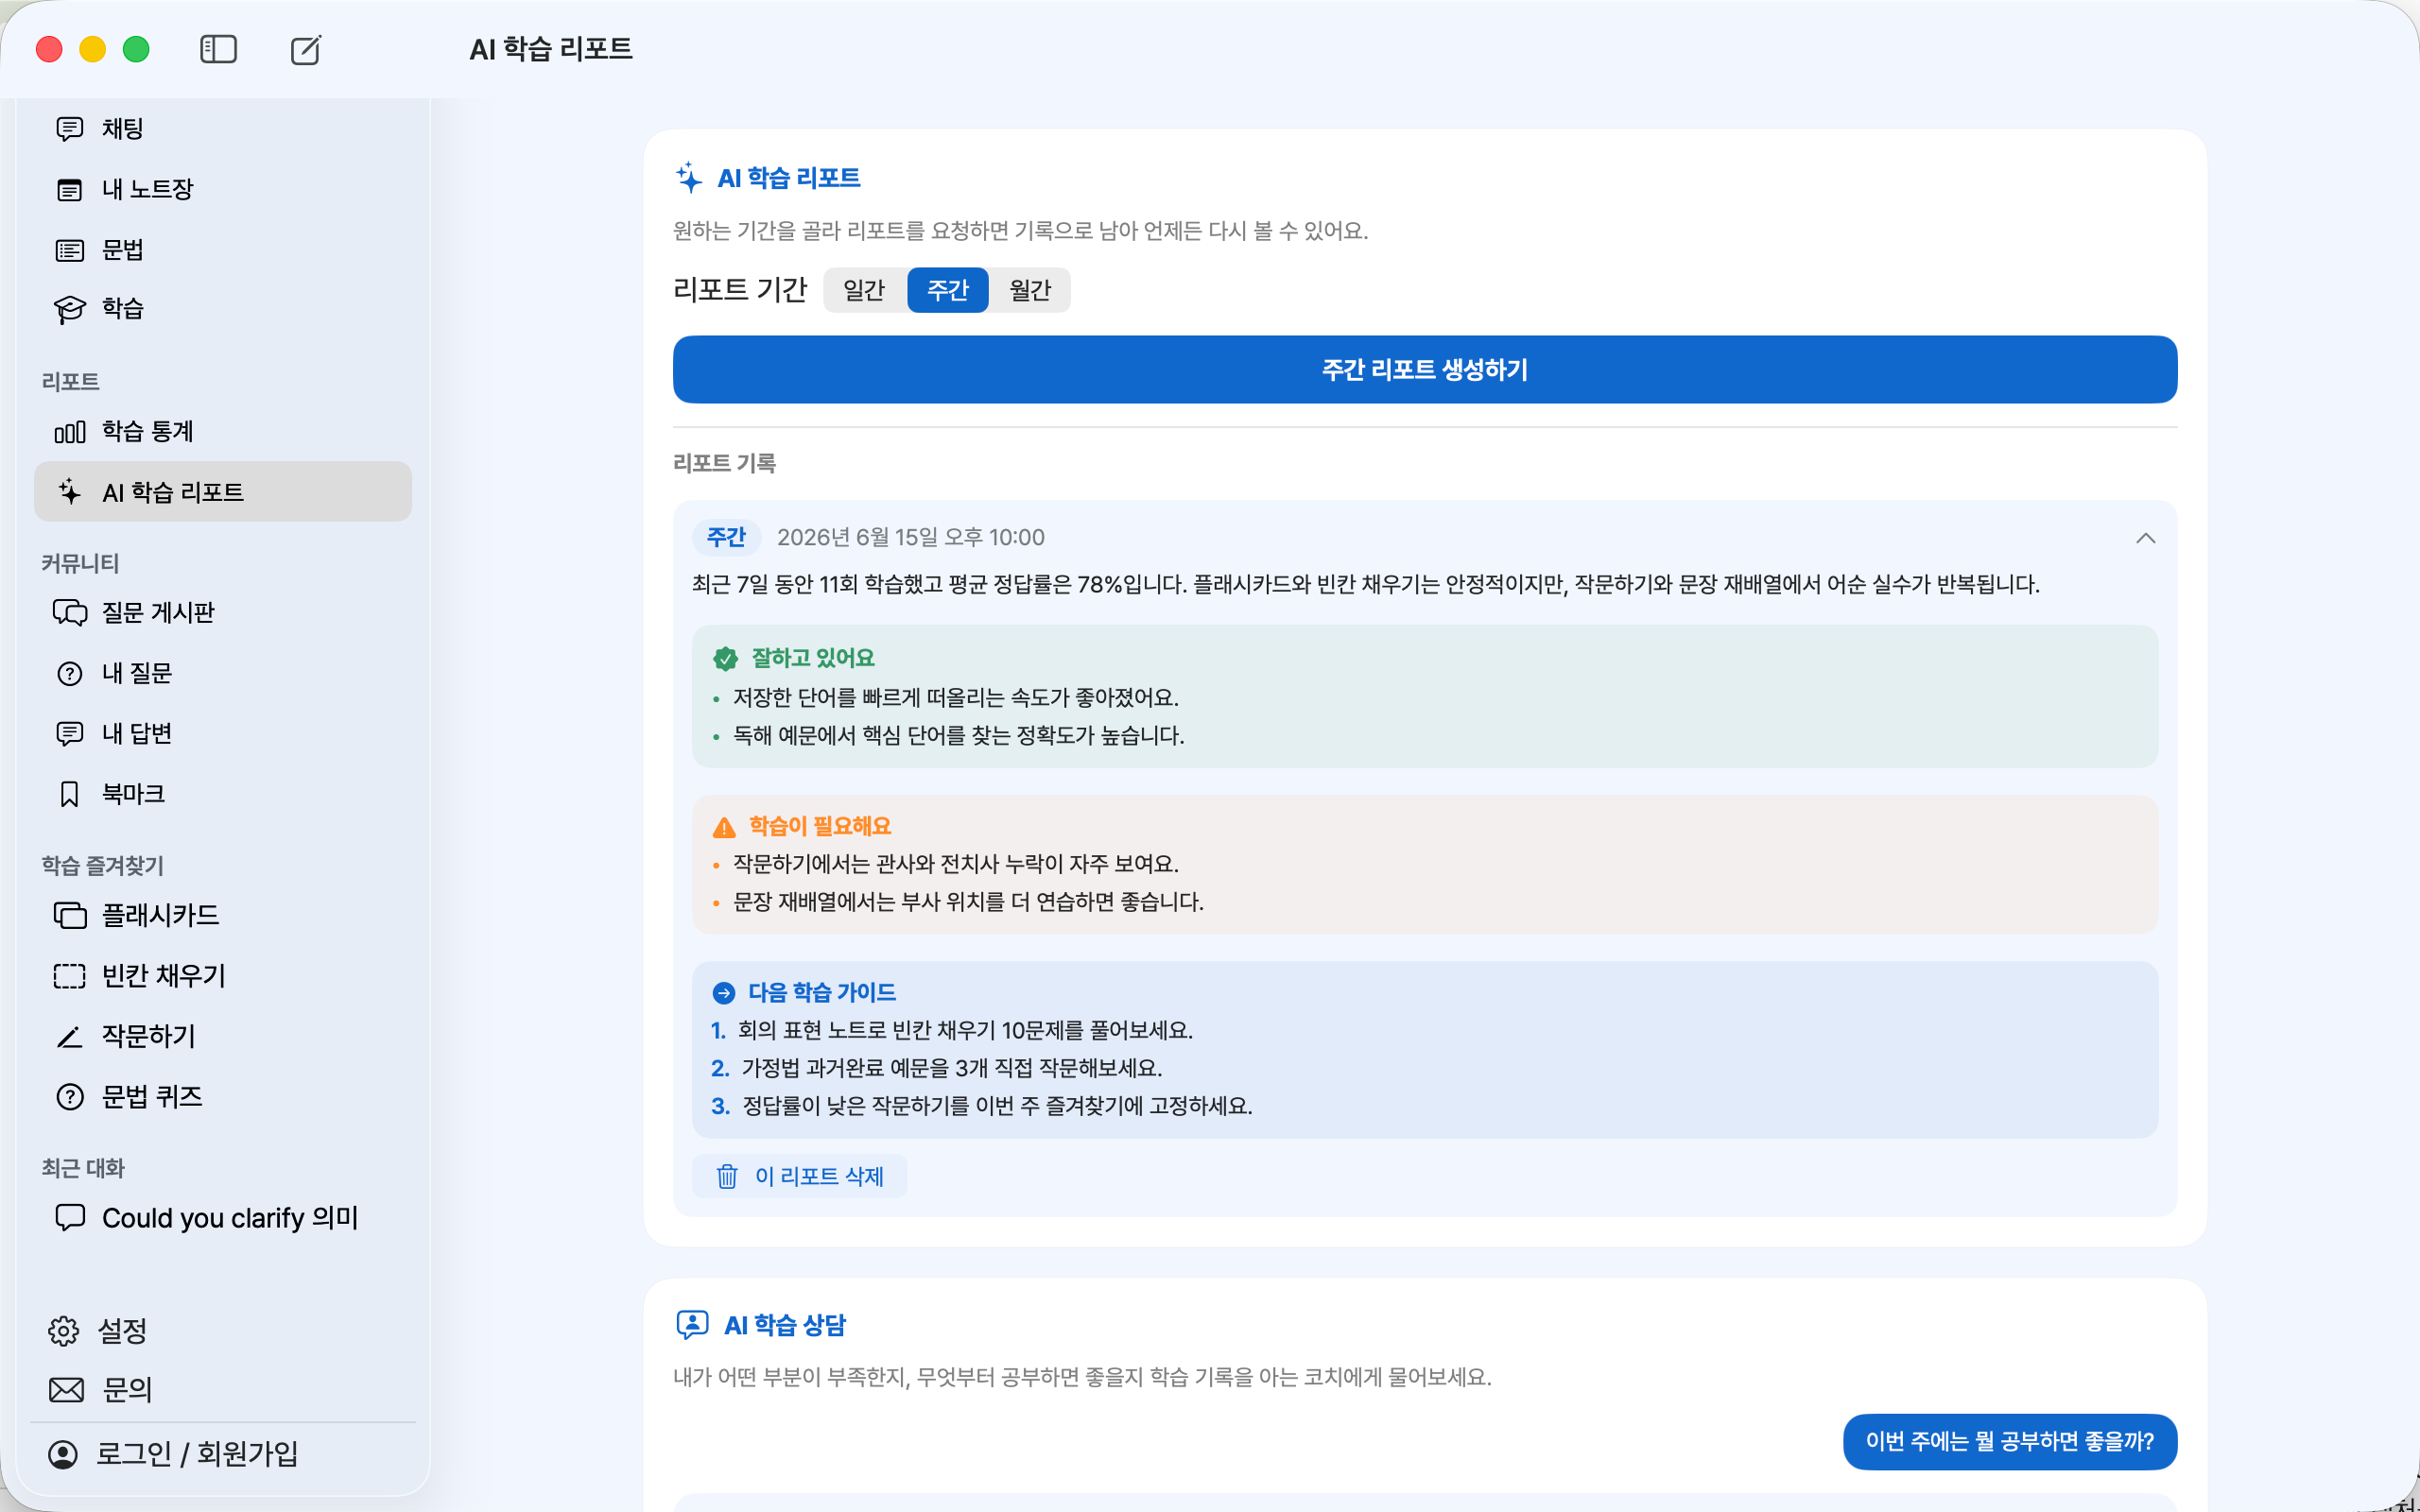Select the 월간 report period
The image size is (2420, 1512).
tap(1030, 290)
